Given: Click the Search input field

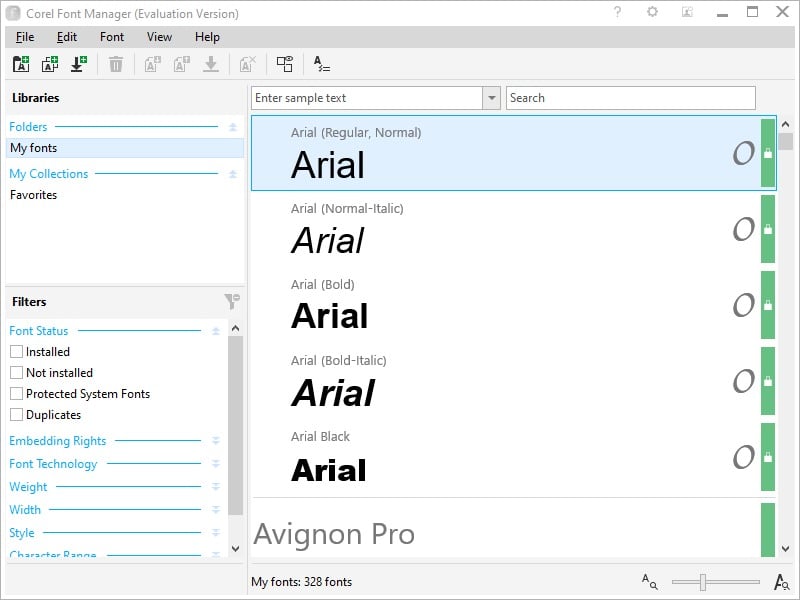Looking at the screenshot, I should click(631, 97).
